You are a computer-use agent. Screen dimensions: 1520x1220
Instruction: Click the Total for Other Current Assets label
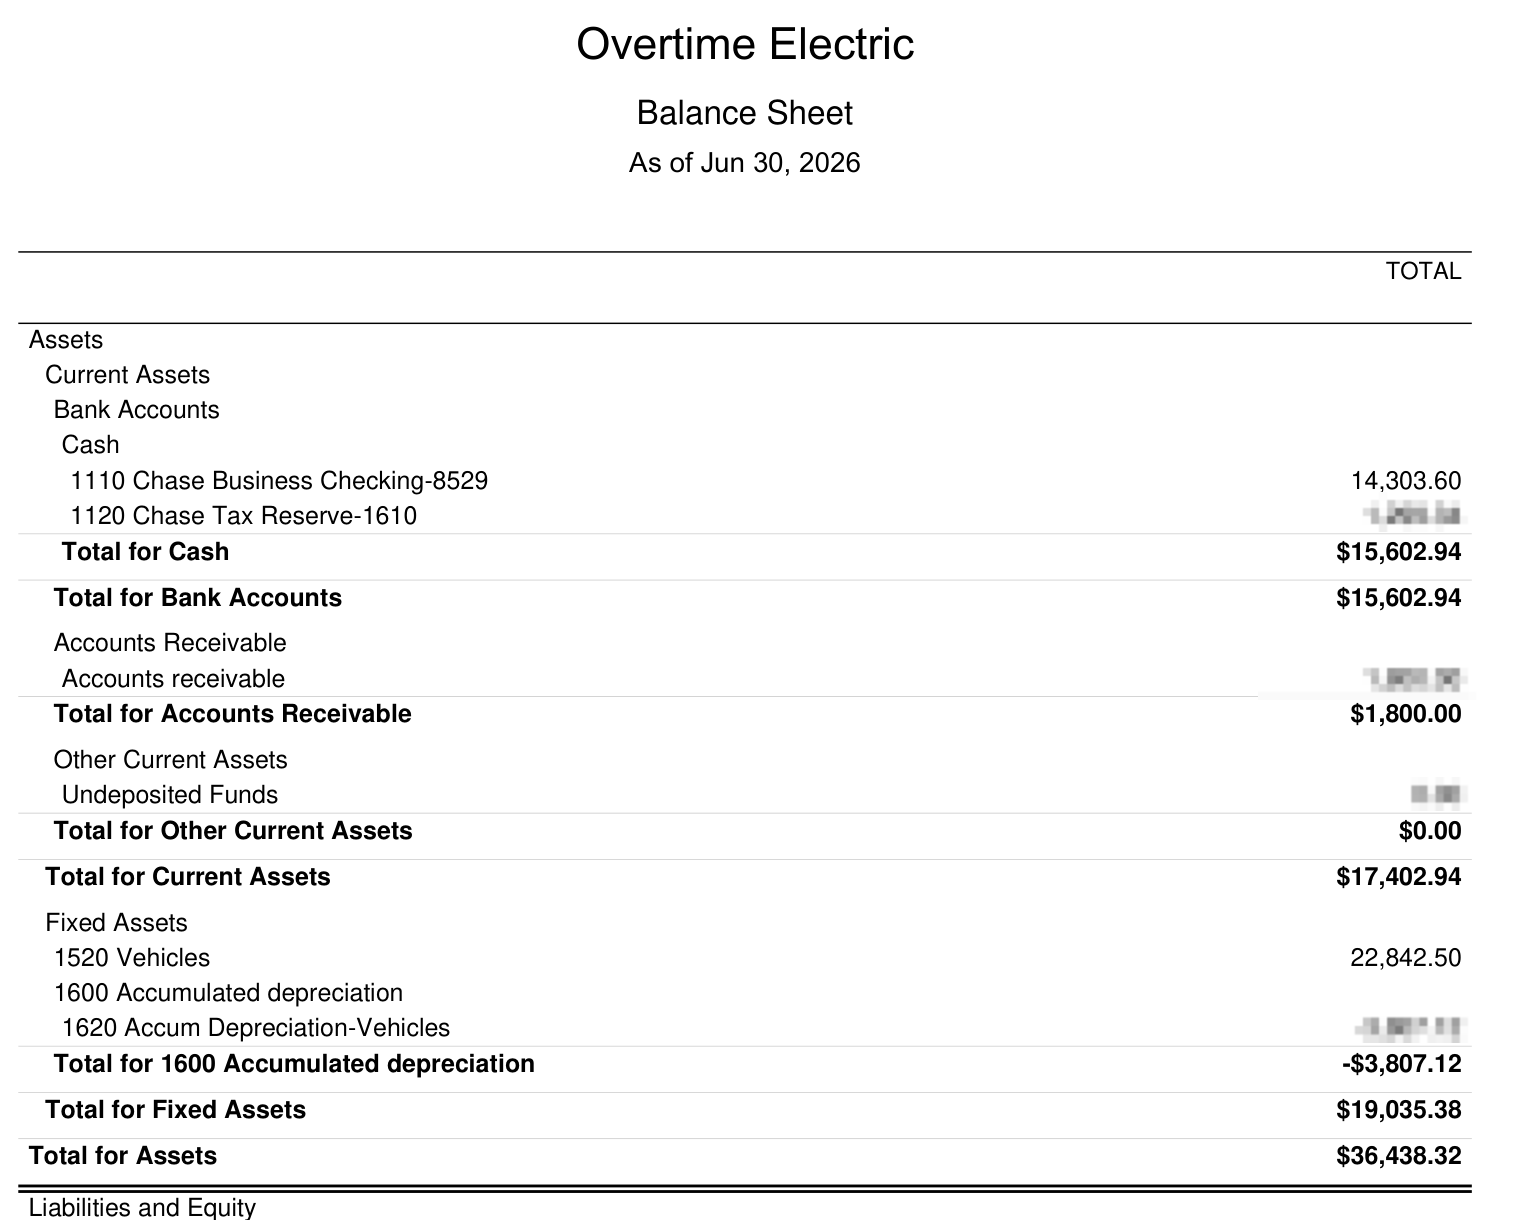(x=233, y=831)
